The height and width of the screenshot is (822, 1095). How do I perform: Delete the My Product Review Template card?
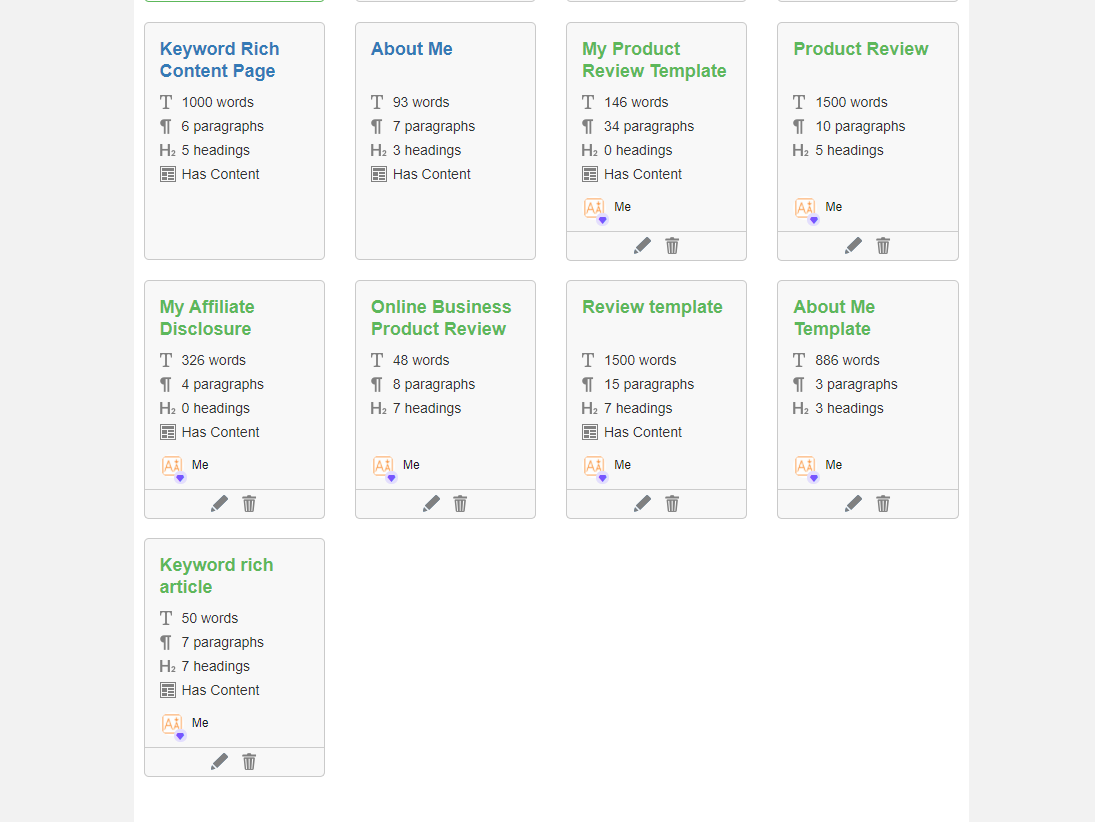tap(672, 246)
